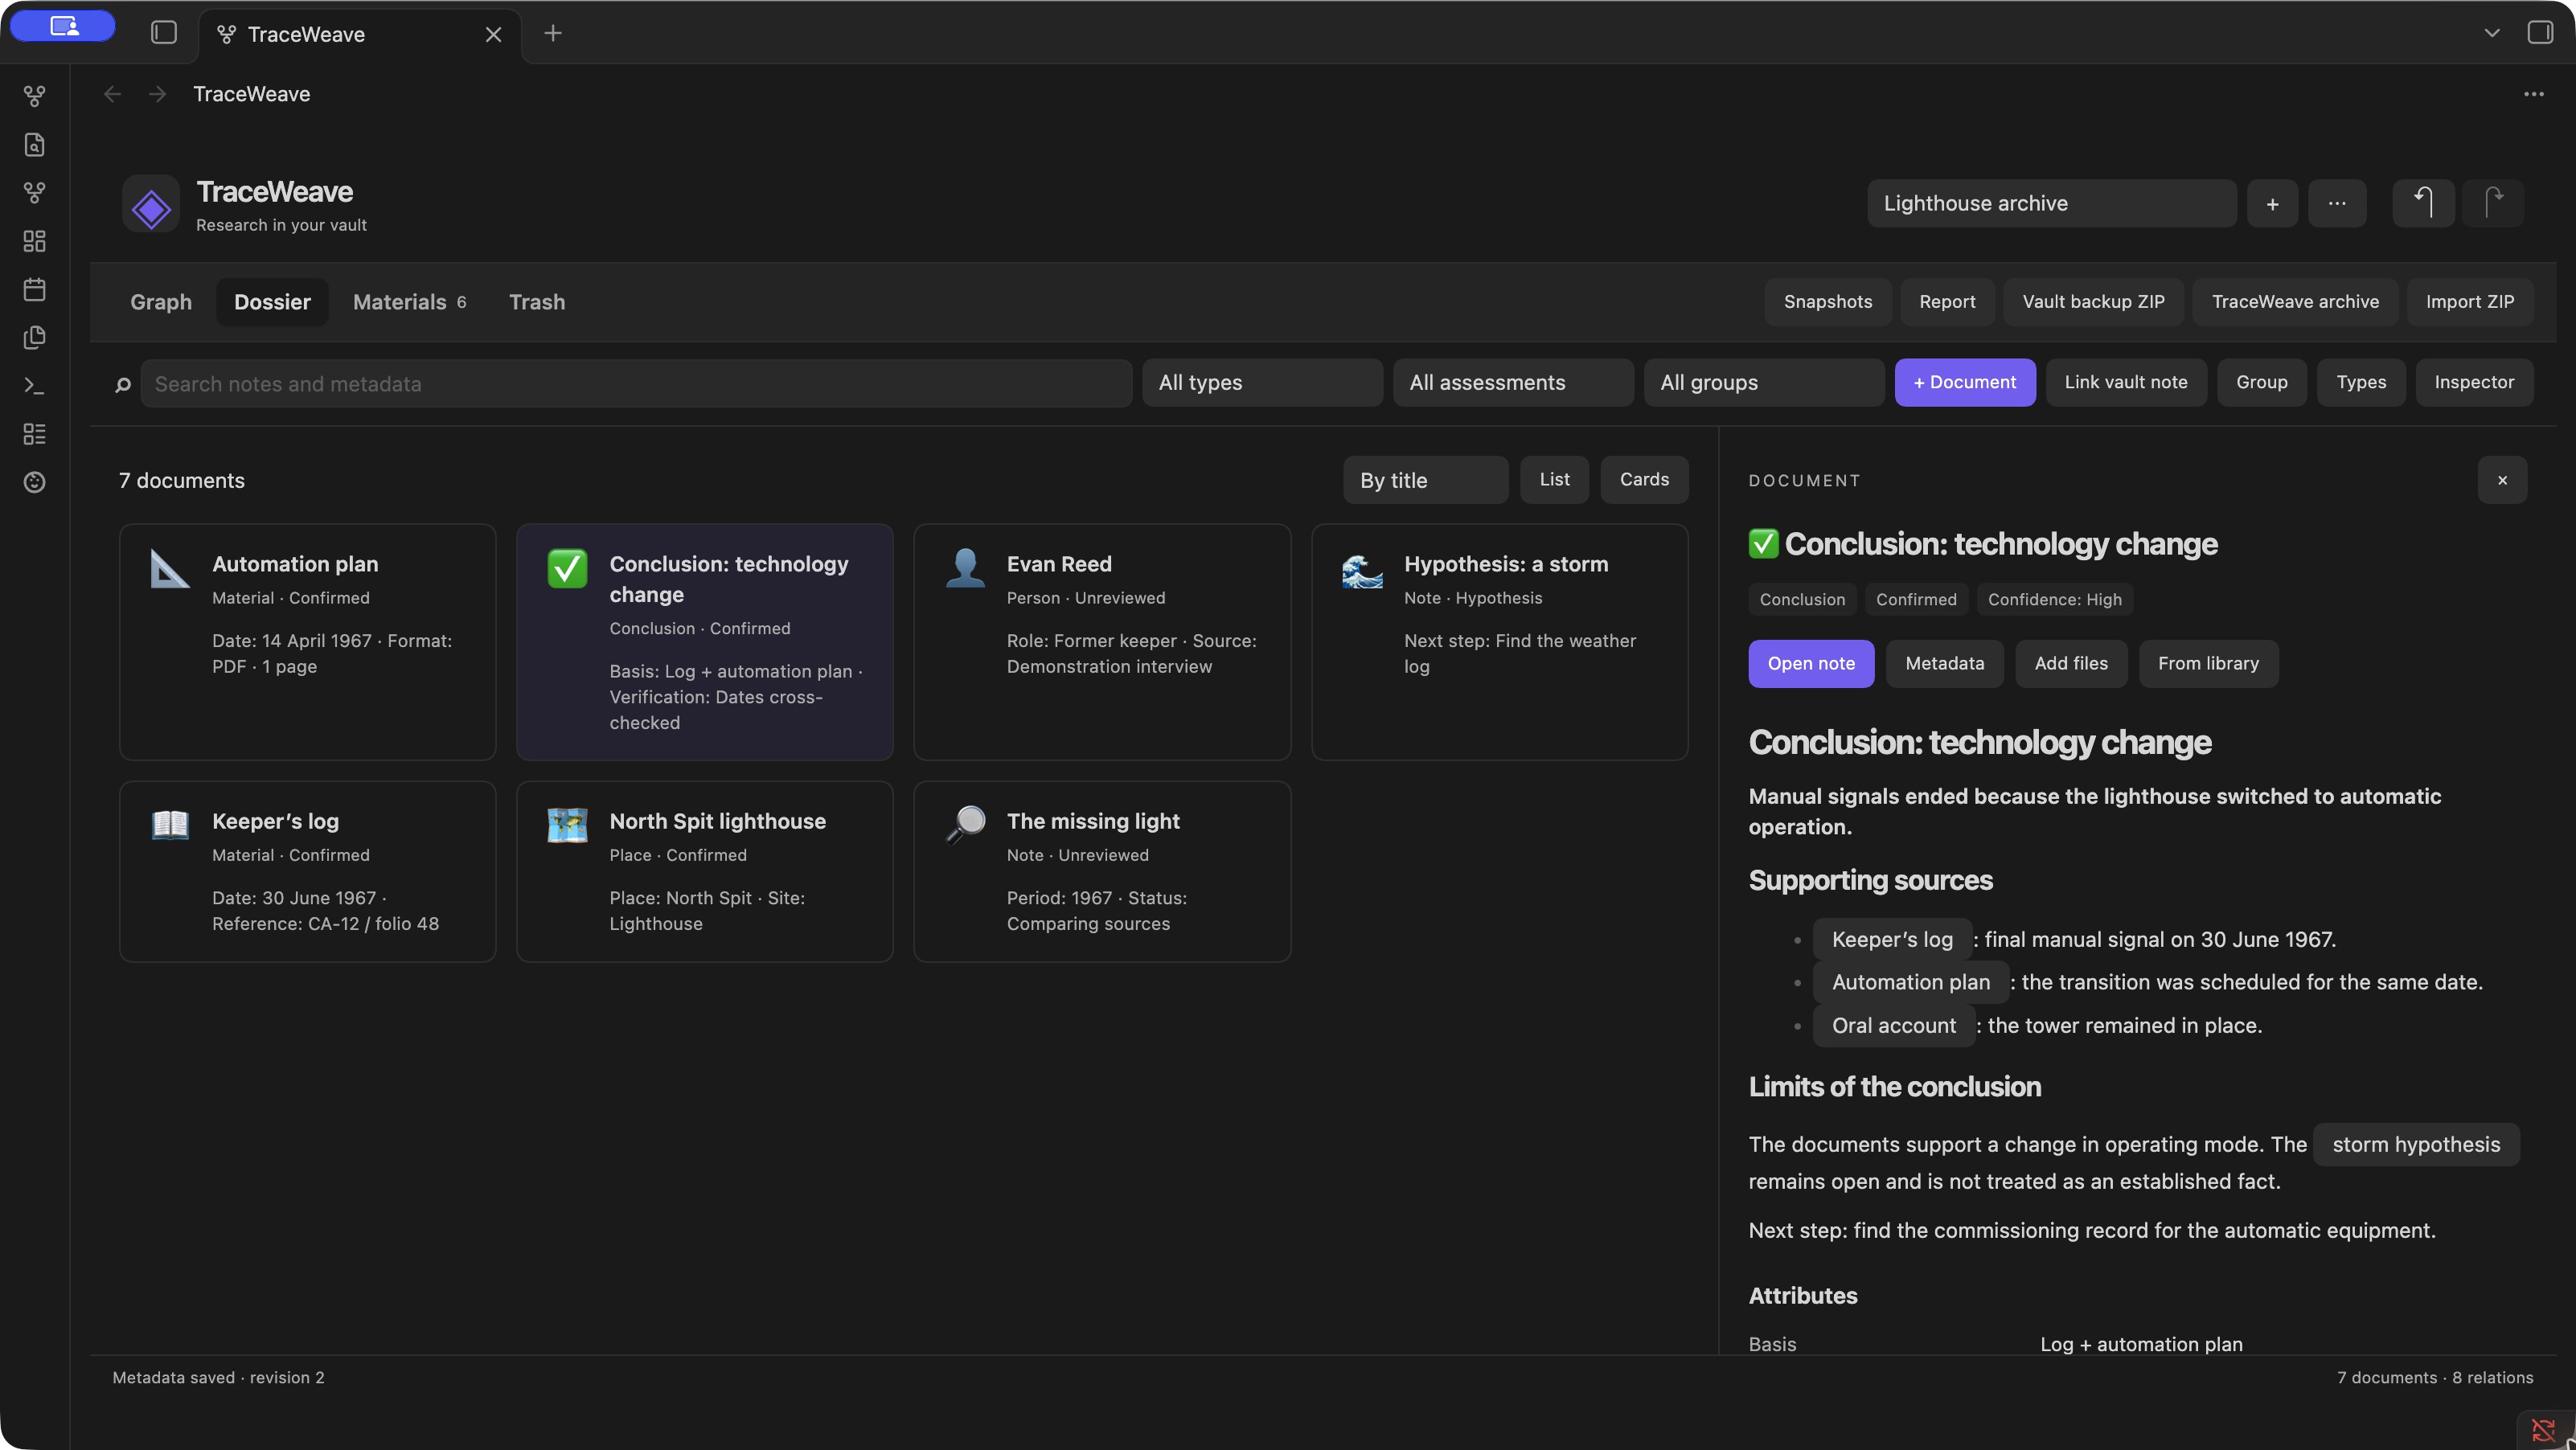
Task: Open the All assessments filter dropdown
Action: tap(1513, 383)
